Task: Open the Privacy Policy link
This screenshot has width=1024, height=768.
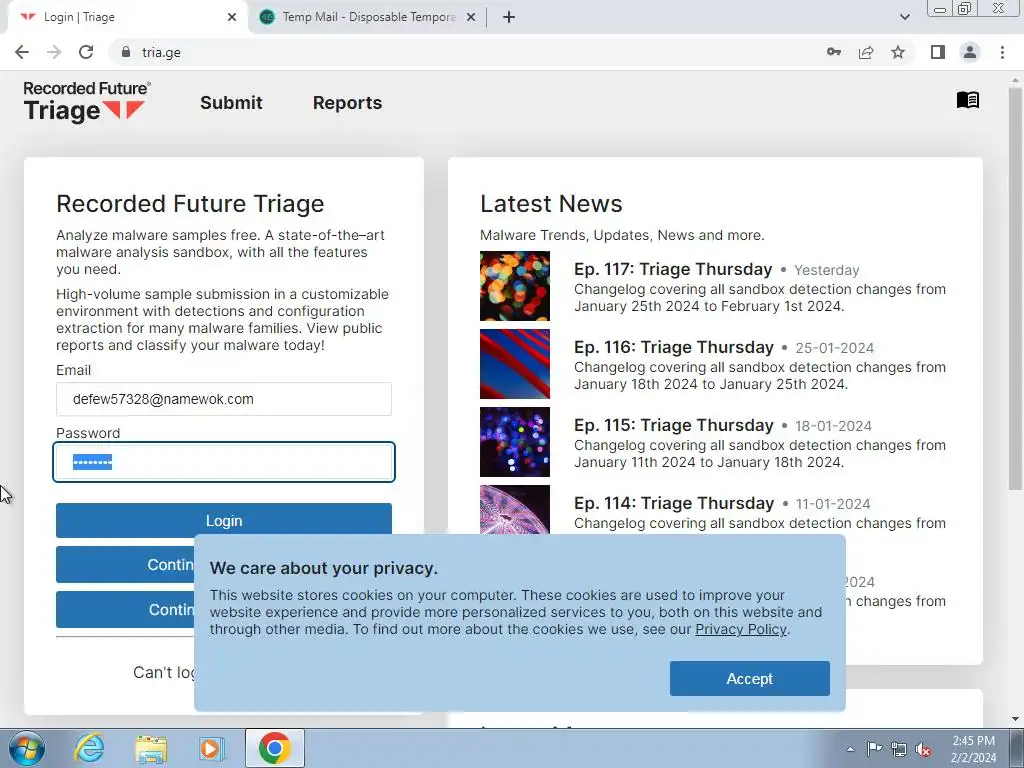Action: (x=741, y=630)
